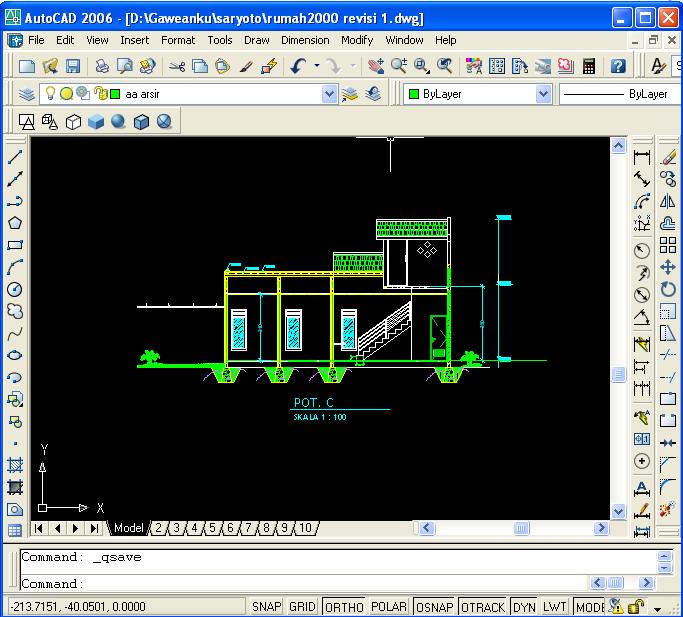The height and width of the screenshot is (617, 683).
Task: Open the ByLayer color dropdown
Action: 543,94
